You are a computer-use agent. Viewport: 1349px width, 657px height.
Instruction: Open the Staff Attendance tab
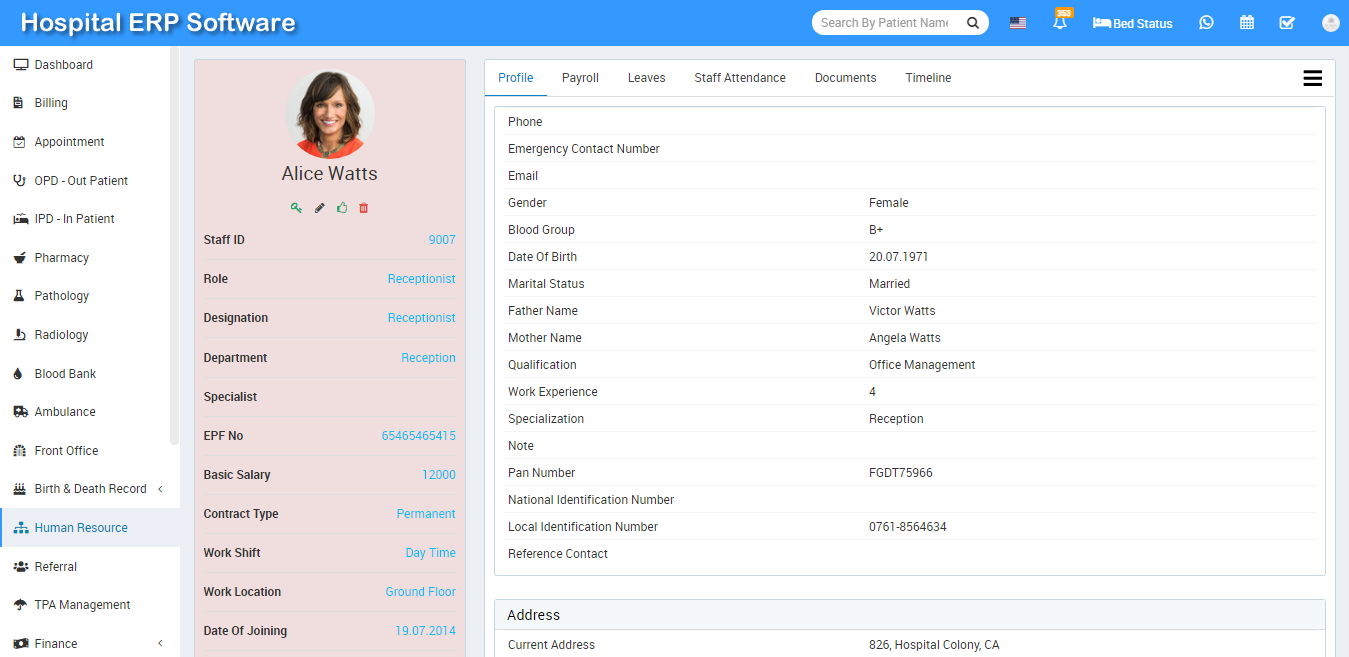740,78
